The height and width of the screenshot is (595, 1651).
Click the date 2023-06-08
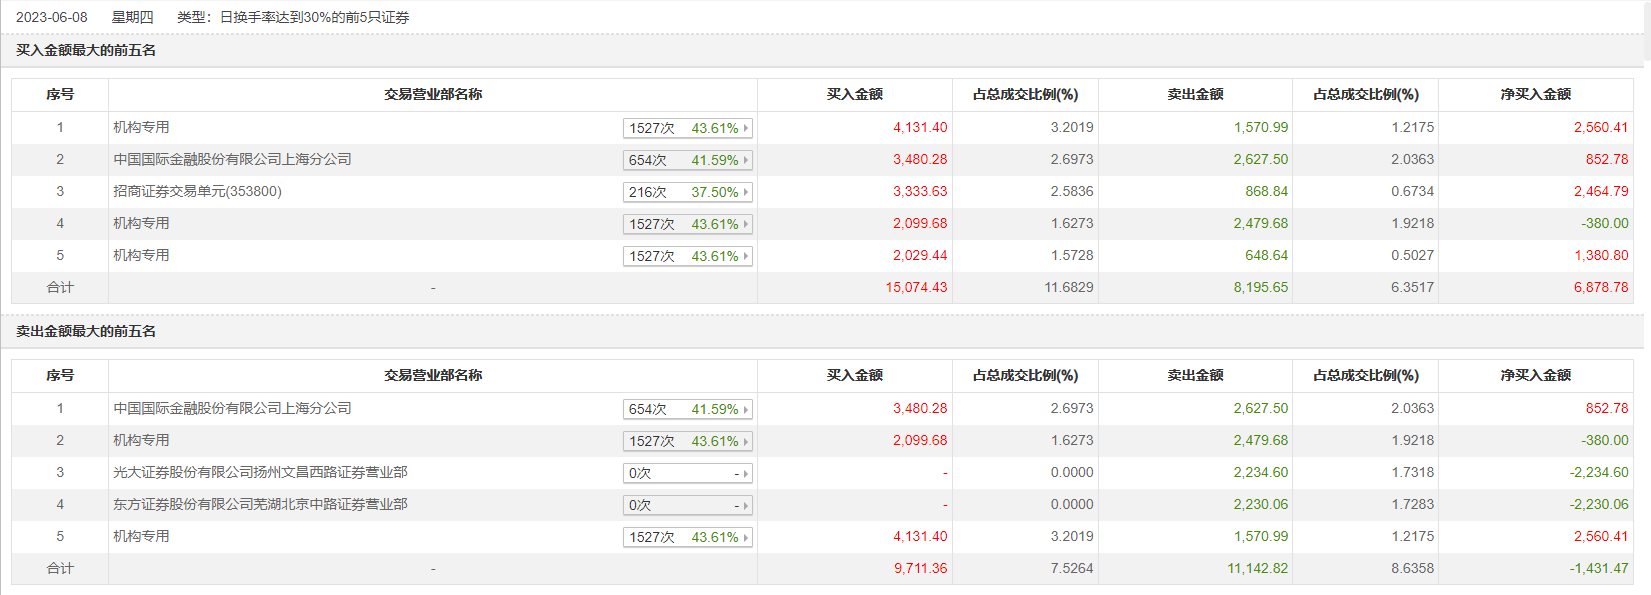point(52,17)
